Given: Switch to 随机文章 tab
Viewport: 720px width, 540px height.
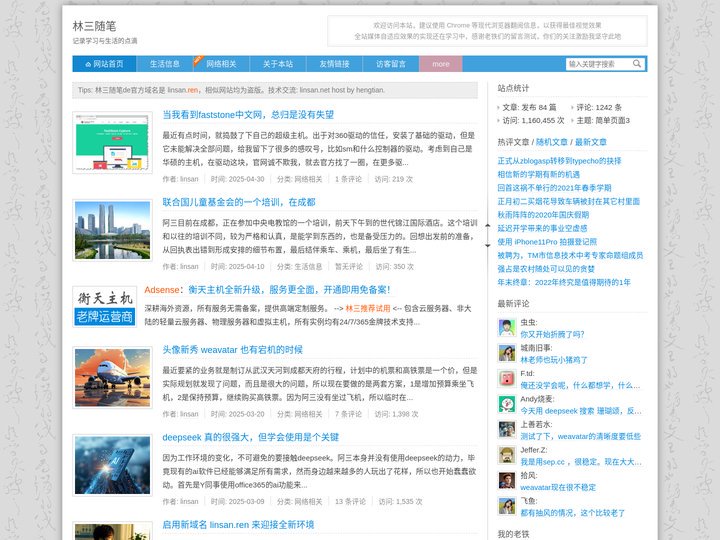Looking at the screenshot, I should coord(551,142).
